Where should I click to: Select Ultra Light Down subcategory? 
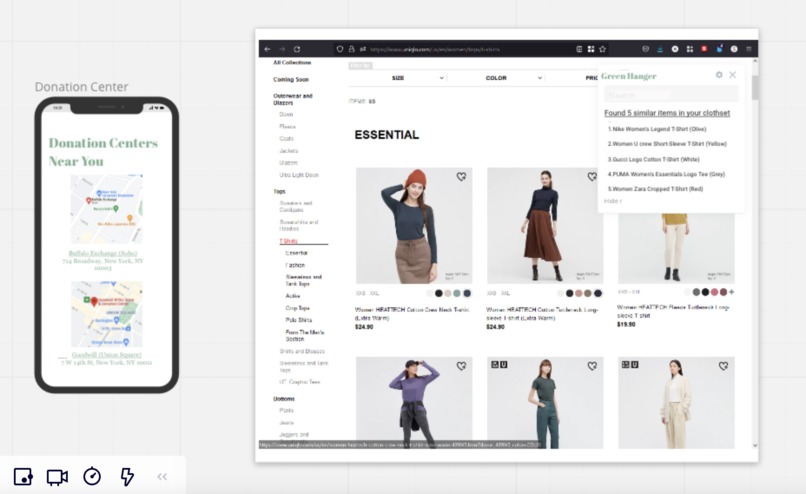[x=299, y=175]
